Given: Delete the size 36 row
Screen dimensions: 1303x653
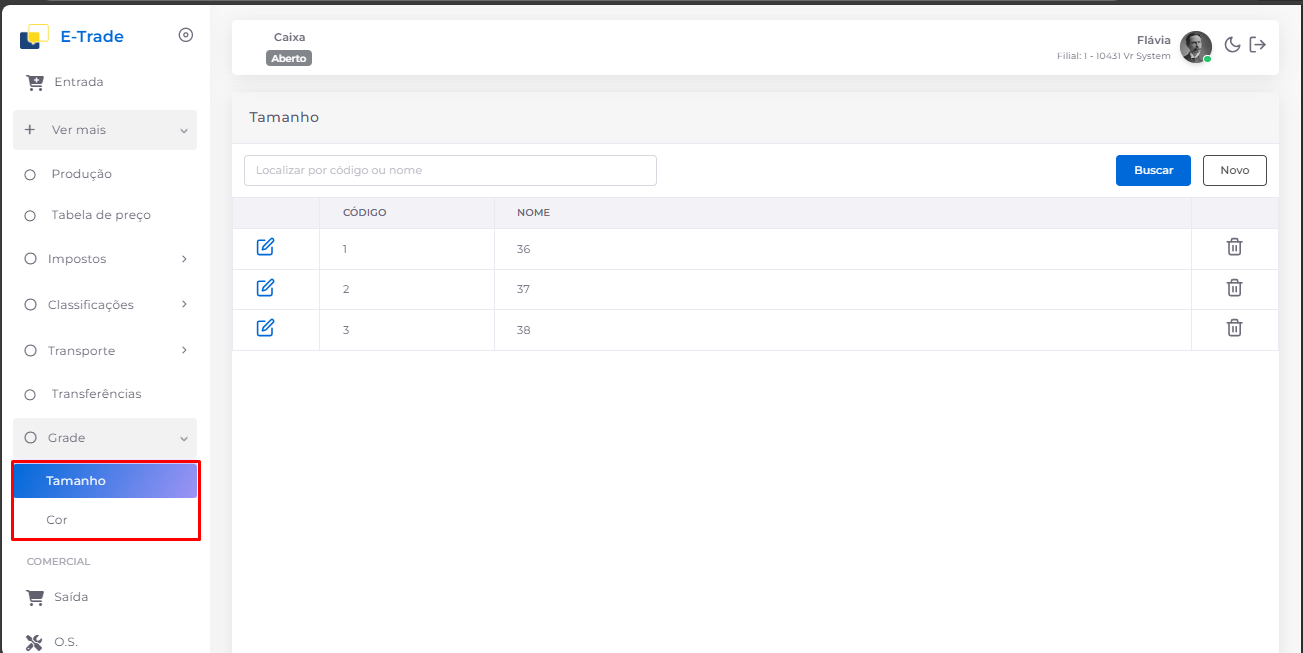Looking at the screenshot, I should [x=1234, y=247].
